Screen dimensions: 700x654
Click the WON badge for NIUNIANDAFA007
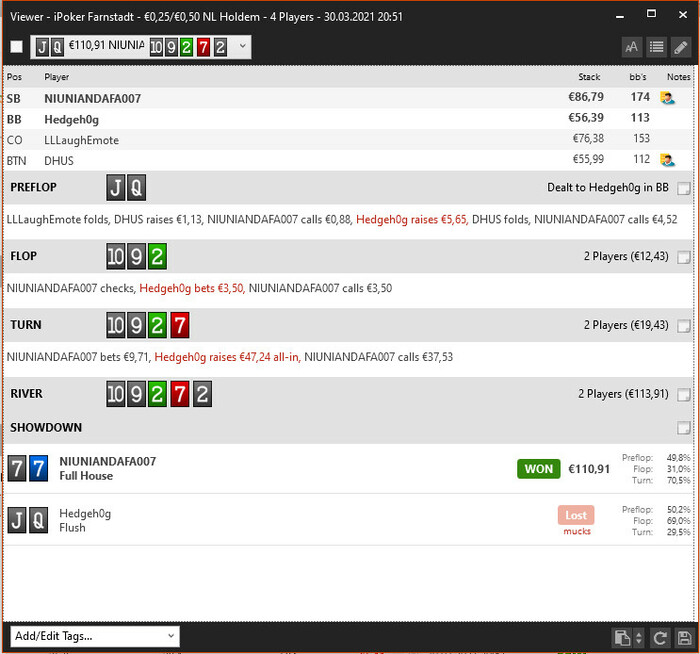[x=538, y=469]
